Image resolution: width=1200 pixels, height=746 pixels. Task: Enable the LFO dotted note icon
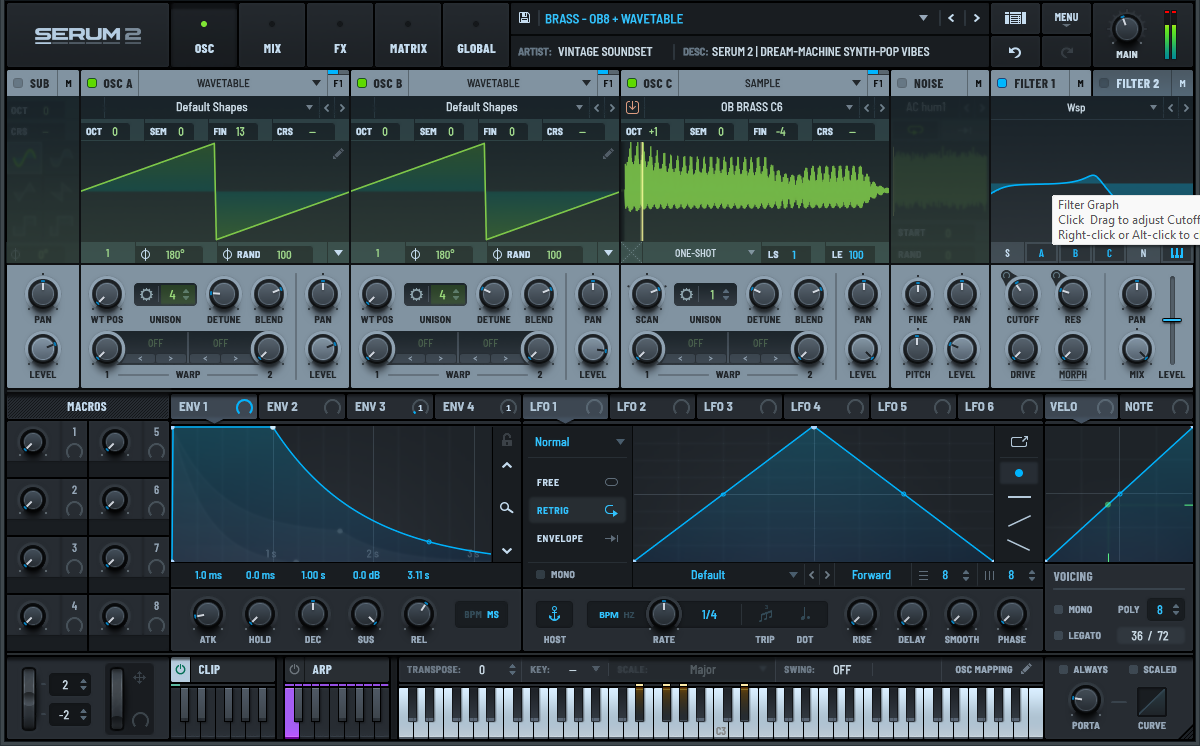pyautogui.click(x=805, y=614)
